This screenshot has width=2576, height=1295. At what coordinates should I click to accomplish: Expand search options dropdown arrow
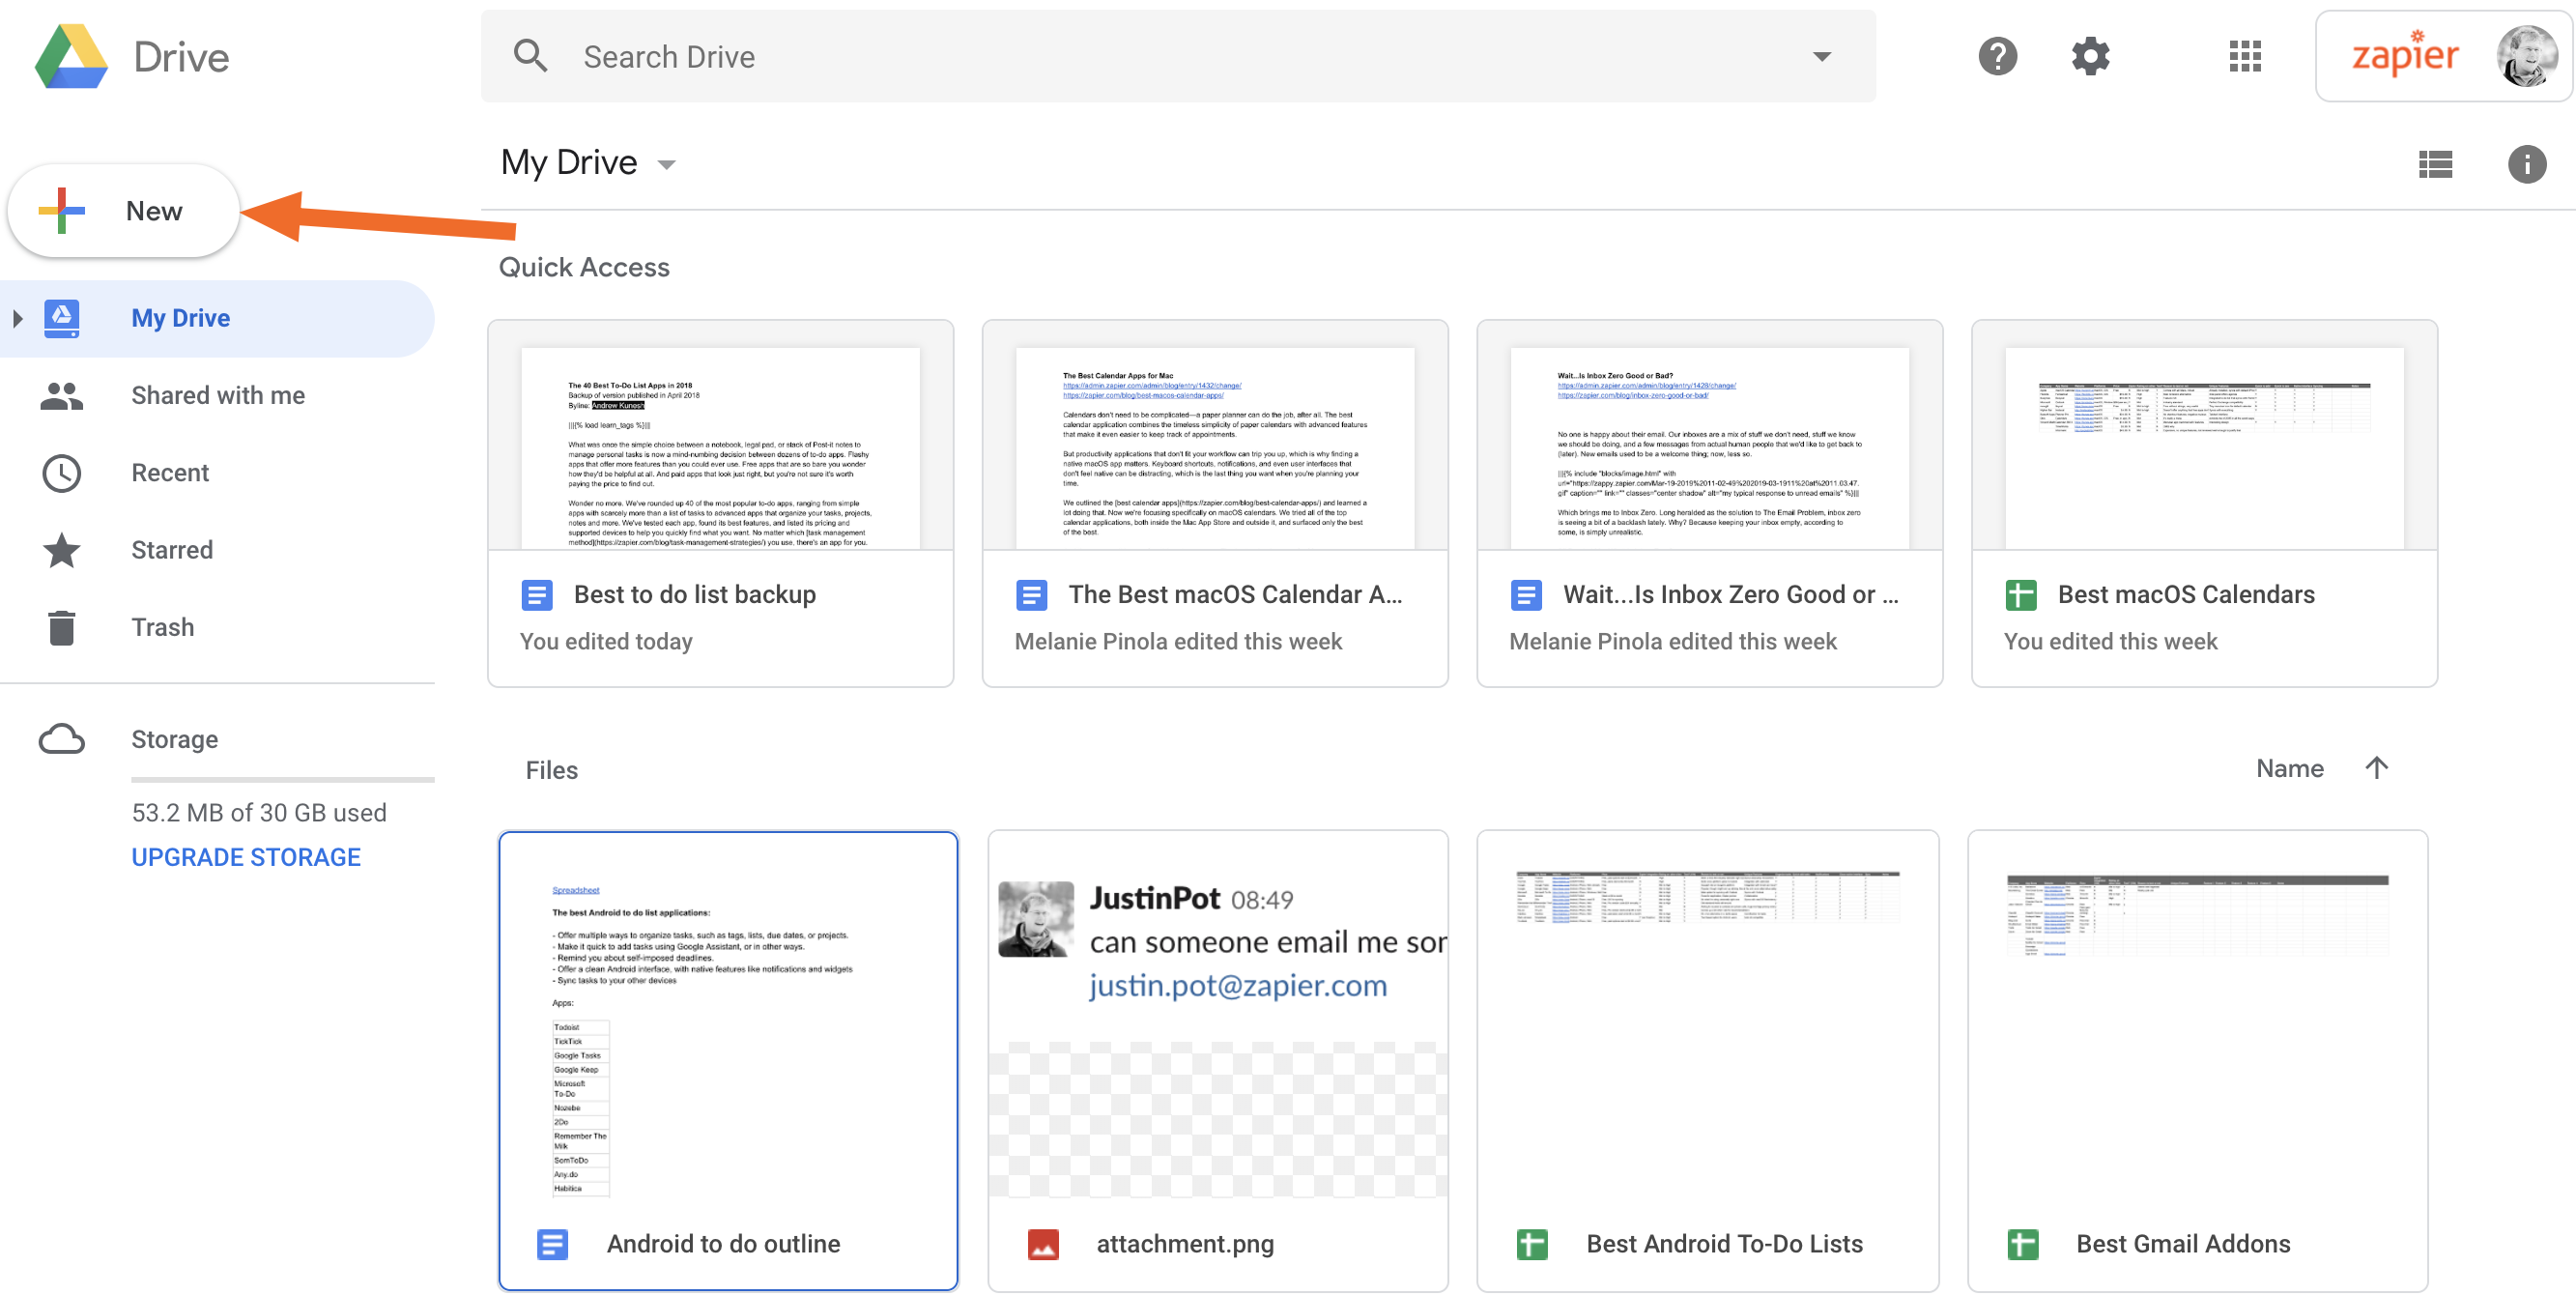click(1821, 57)
